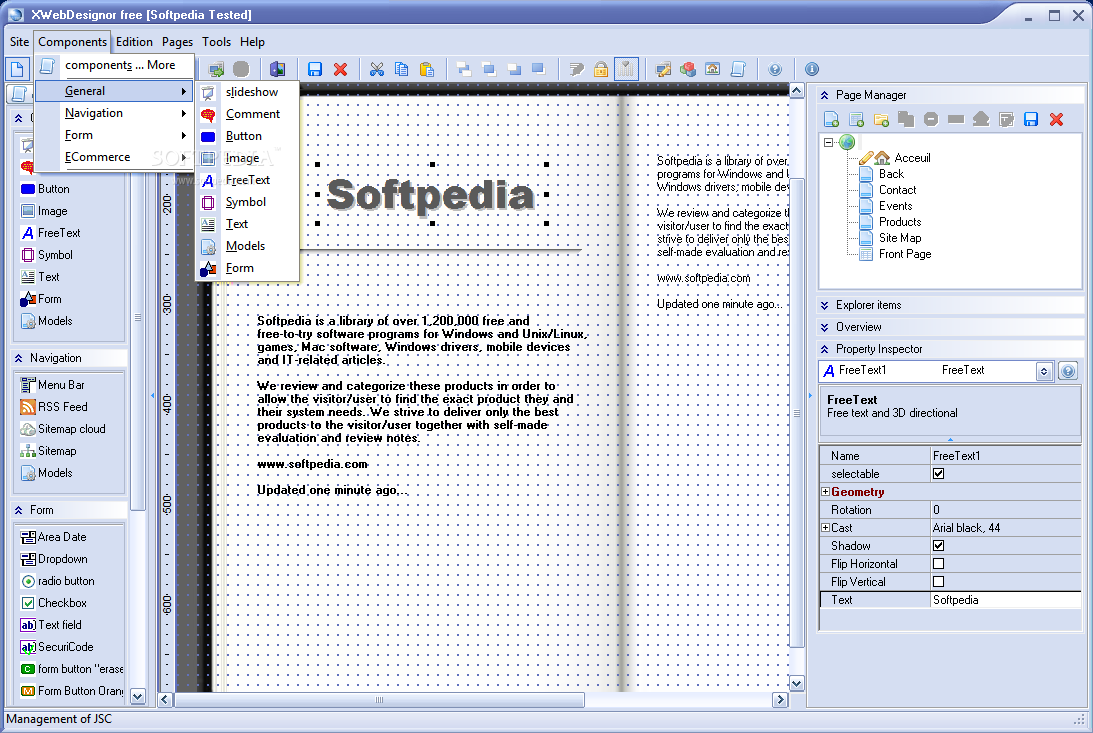
Task: Open the Site menu
Action: (20, 42)
